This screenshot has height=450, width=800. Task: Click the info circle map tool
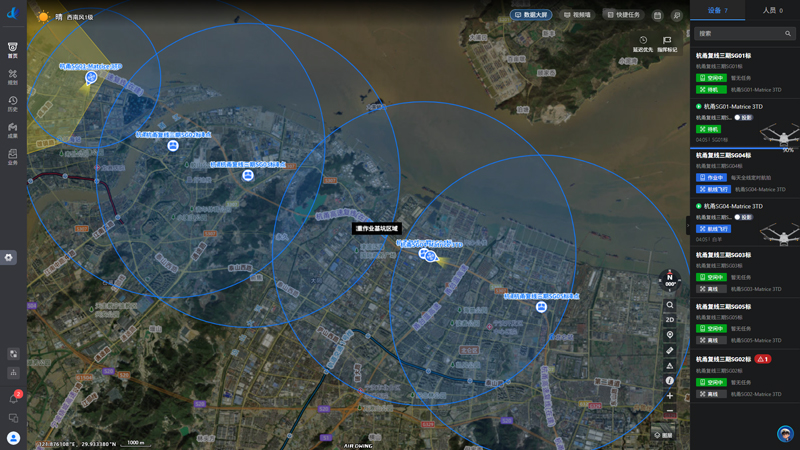point(670,381)
